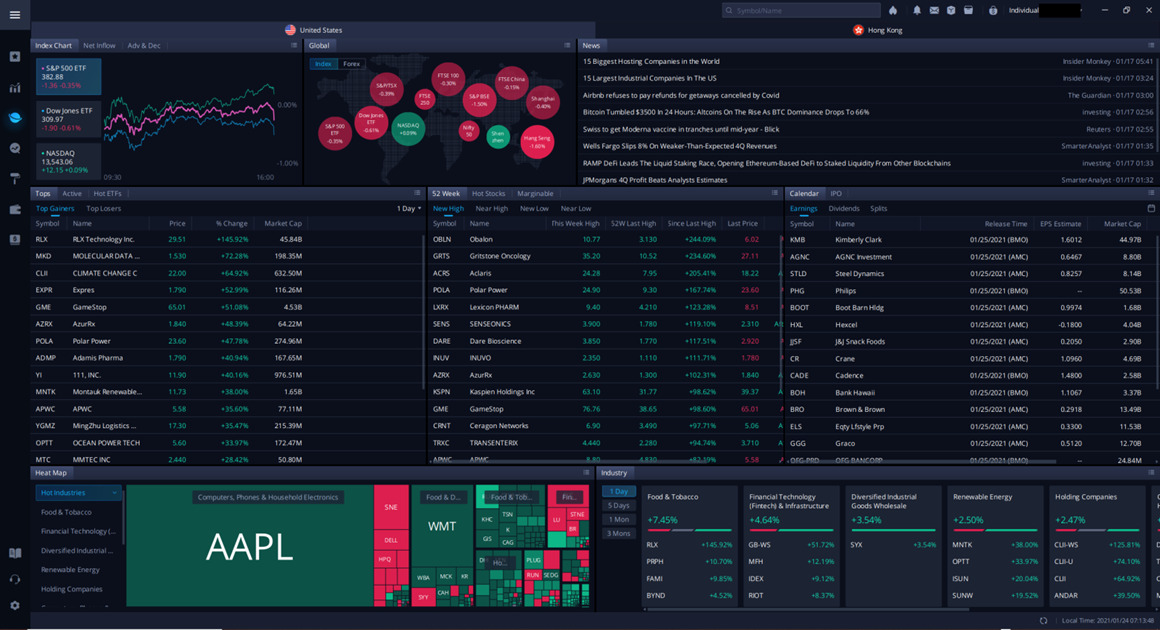Image resolution: width=1160 pixels, height=630 pixels.
Task: Open the headset support icon in sidebar
Action: 15,580
